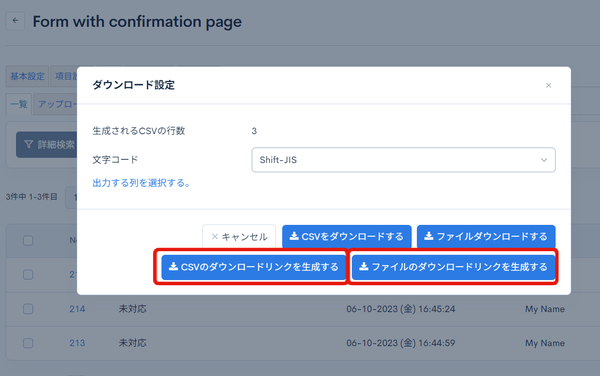Viewport: 600px width, 376px height.
Task: Click the Form with confirmation page heading
Action: [137, 22]
